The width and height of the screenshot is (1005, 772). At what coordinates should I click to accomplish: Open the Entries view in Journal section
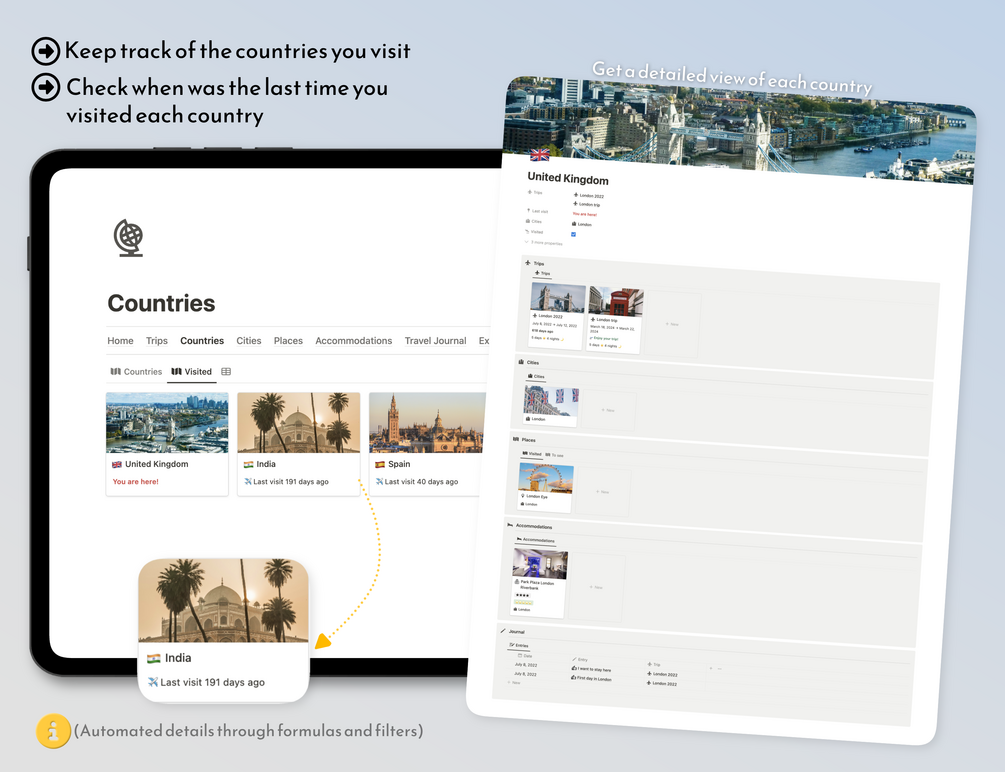click(519, 645)
